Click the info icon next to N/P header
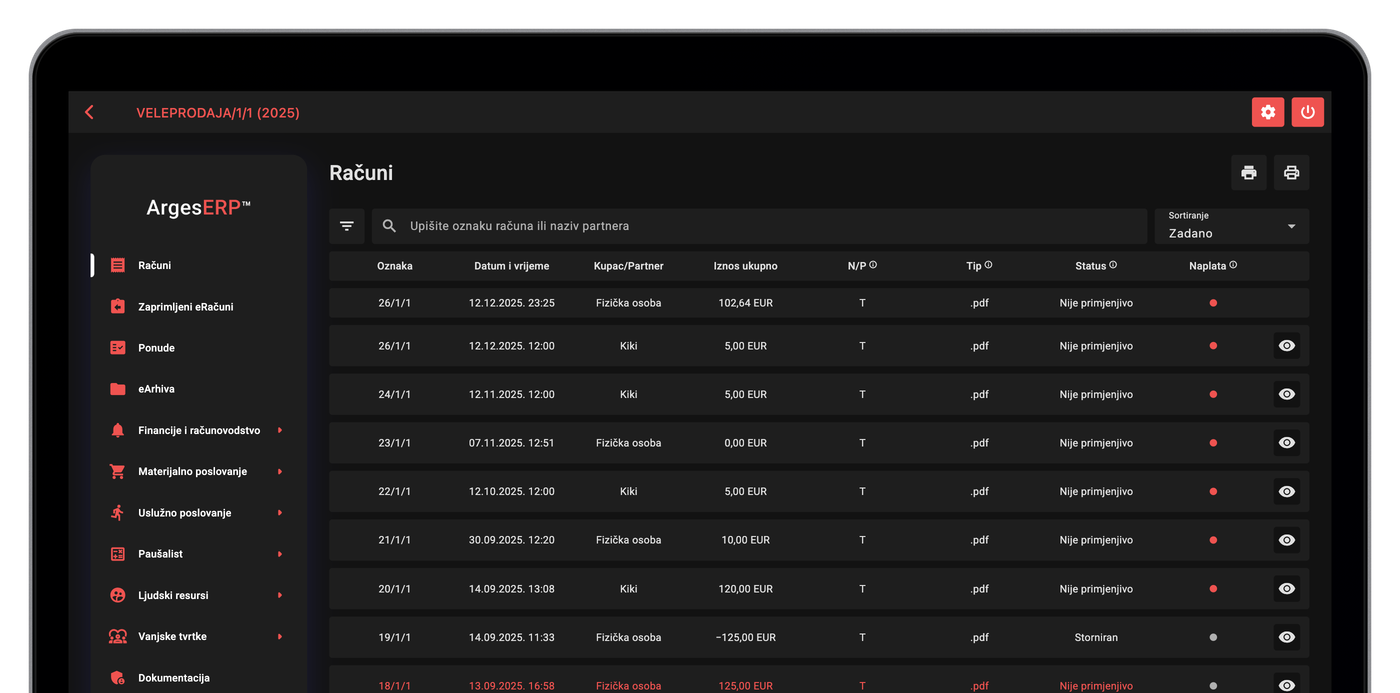The height and width of the screenshot is (693, 1400). (873, 265)
